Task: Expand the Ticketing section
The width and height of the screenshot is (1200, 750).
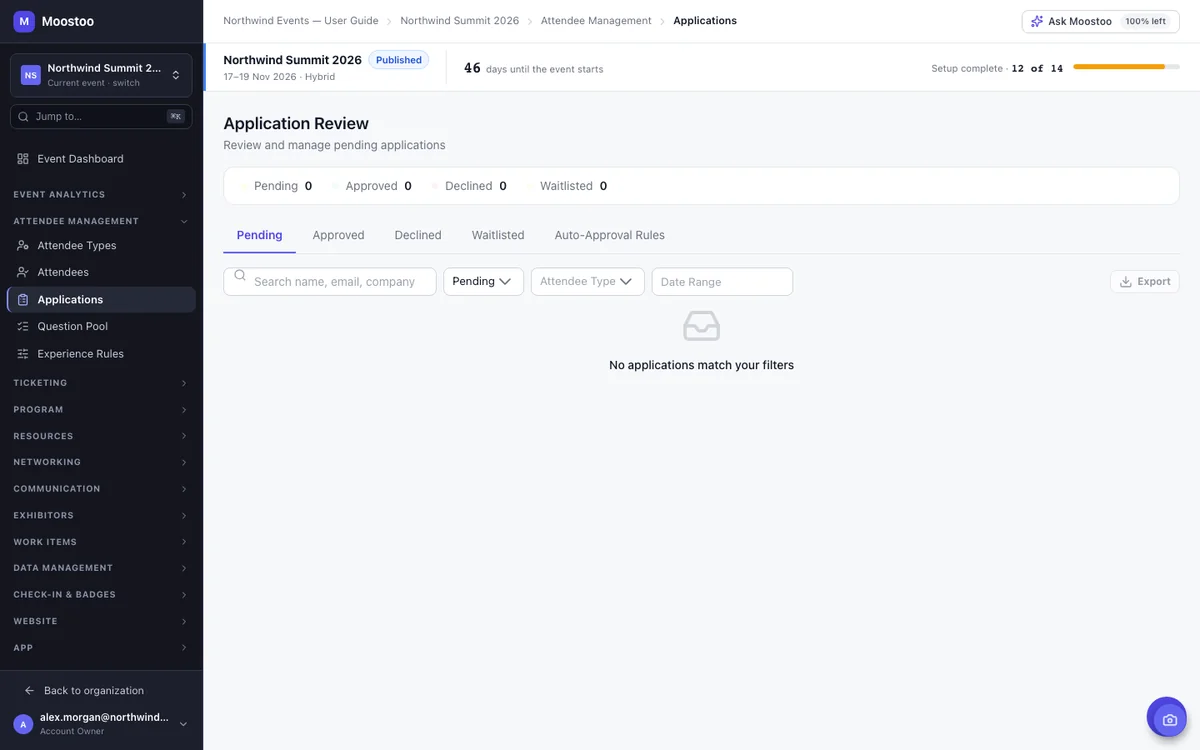Action: point(100,383)
